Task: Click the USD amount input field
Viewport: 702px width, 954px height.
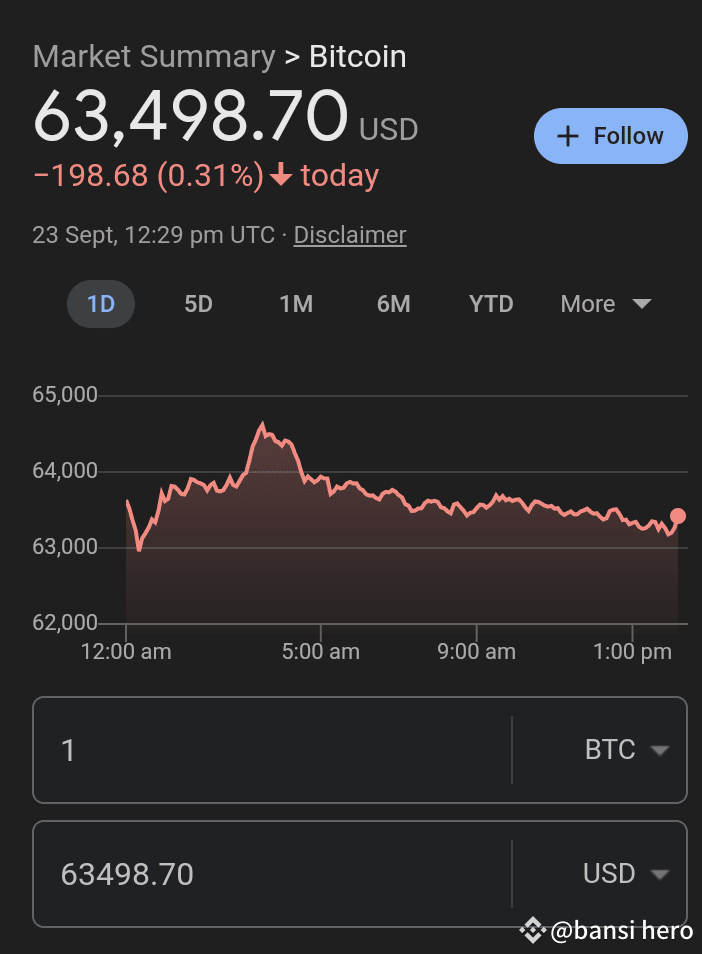Action: click(x=270, y=874)
